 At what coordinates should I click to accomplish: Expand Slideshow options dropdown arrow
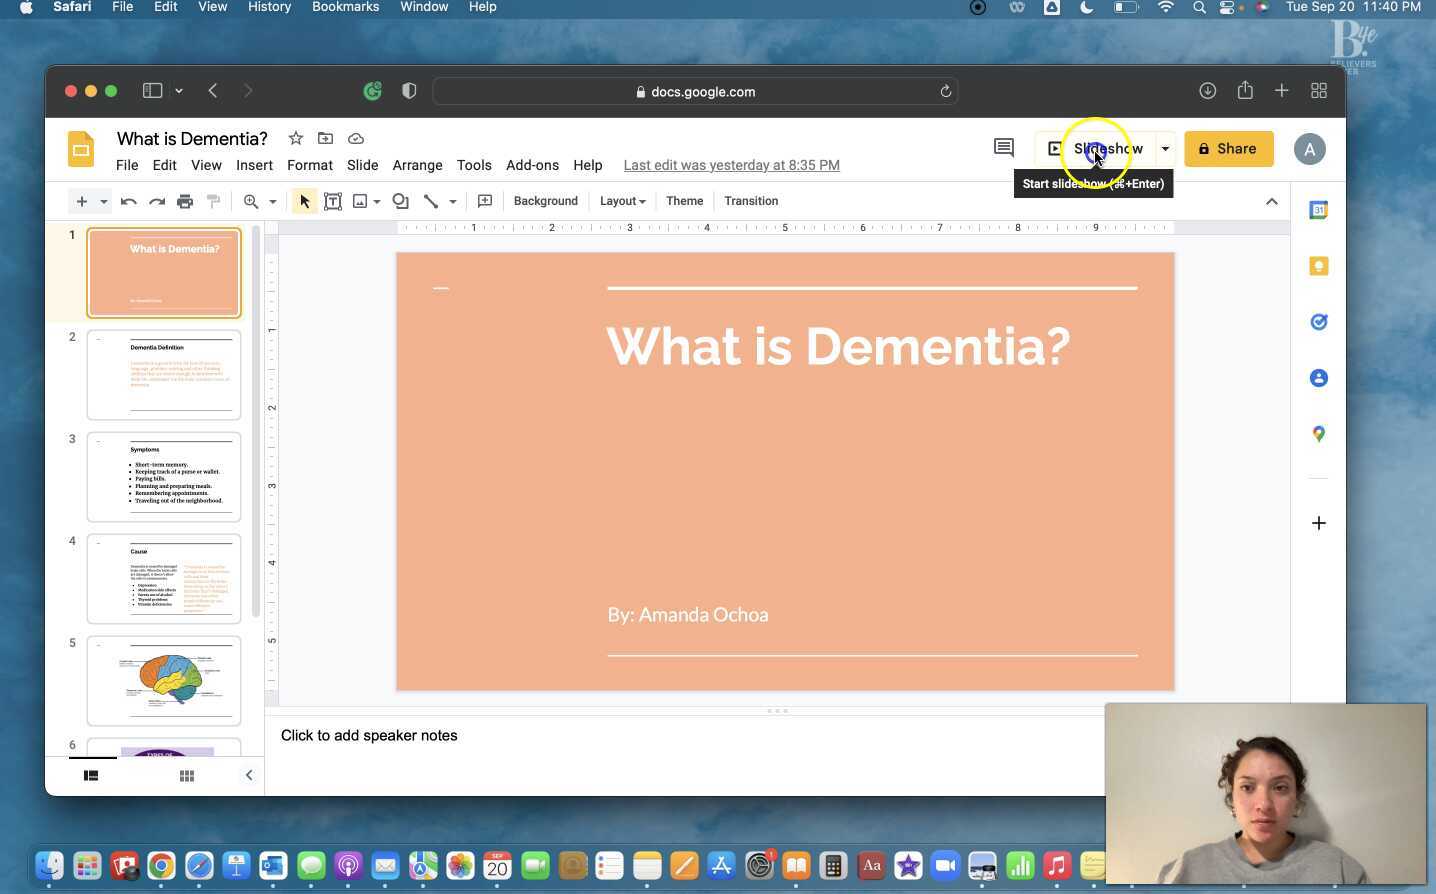coord(1165,149)
